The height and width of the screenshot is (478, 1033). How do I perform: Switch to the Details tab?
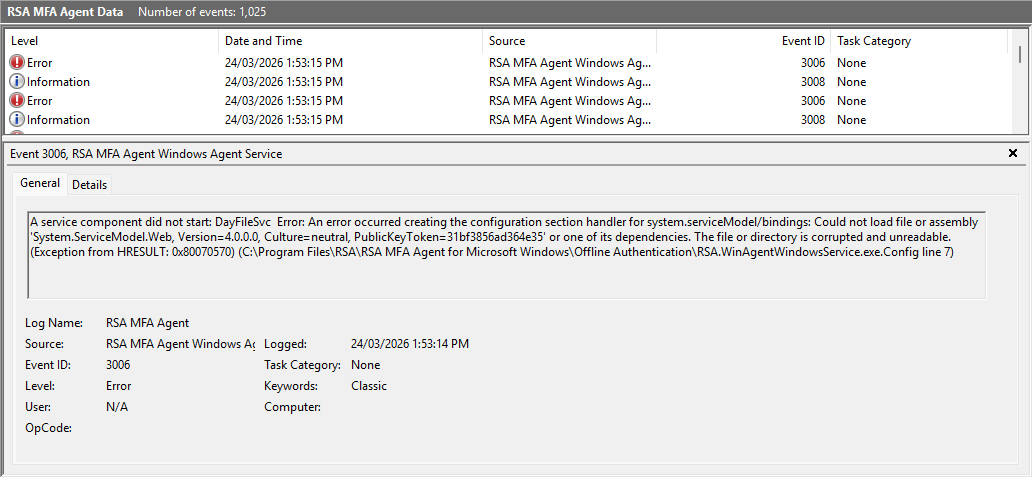pyautogui.click(x=90, y=185)
